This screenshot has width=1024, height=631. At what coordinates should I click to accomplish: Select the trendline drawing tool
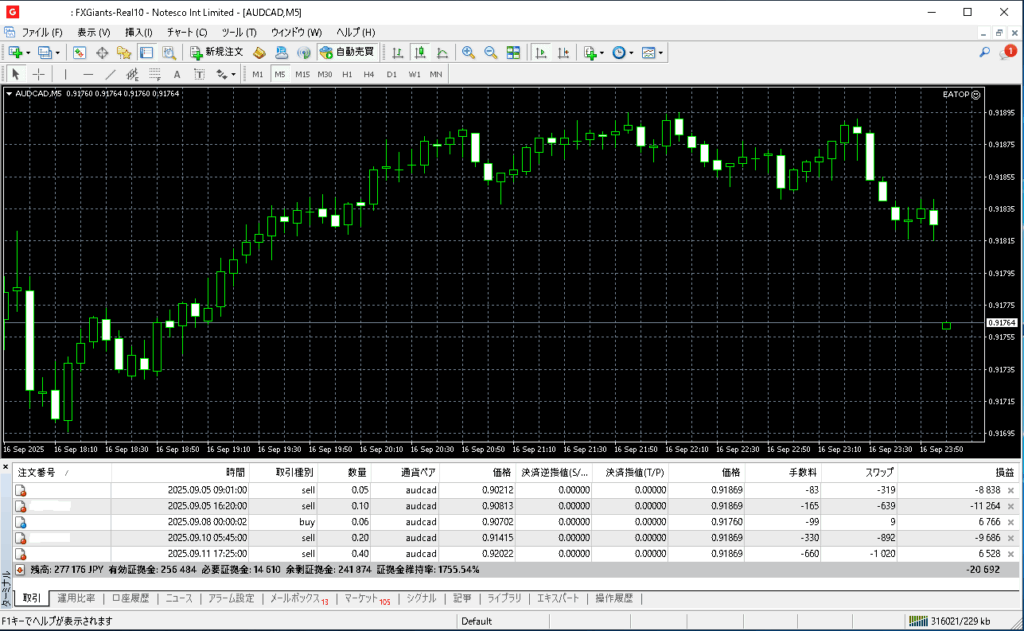[x=110, y=74]
